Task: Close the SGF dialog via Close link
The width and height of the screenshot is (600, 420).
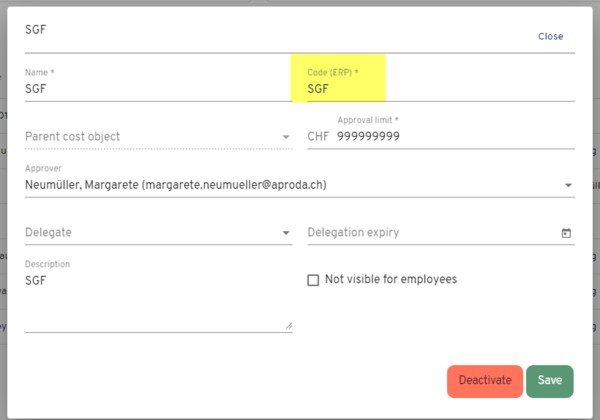Action: [550, 36]
